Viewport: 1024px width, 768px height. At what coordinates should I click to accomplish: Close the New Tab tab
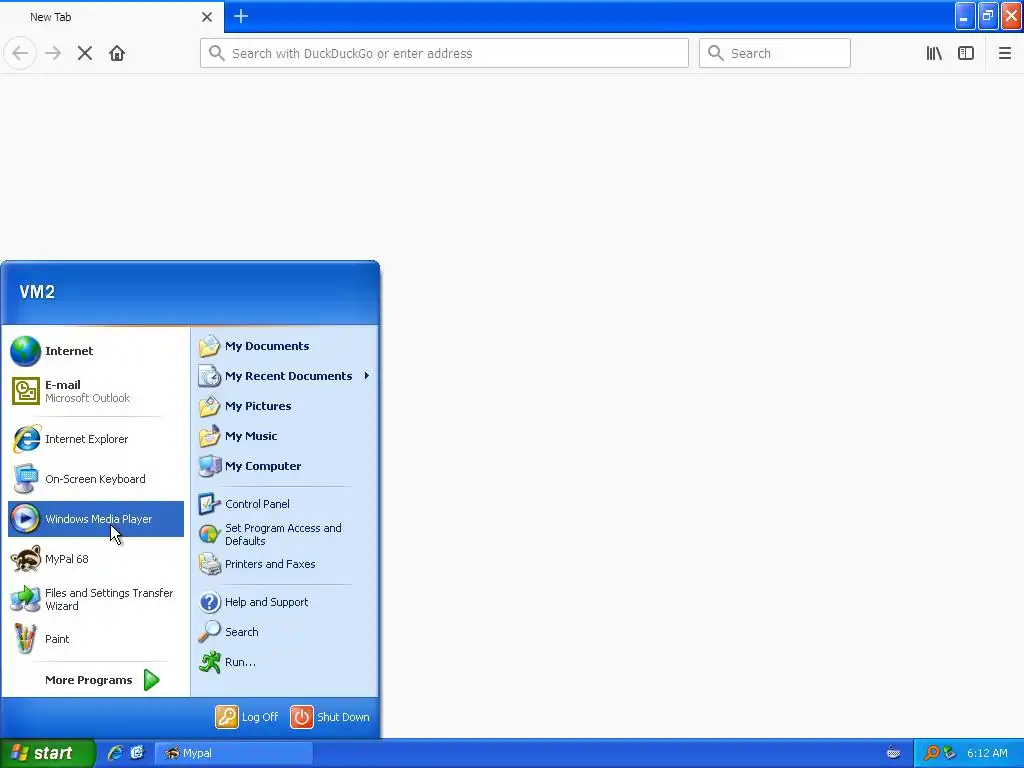point(207,17)
